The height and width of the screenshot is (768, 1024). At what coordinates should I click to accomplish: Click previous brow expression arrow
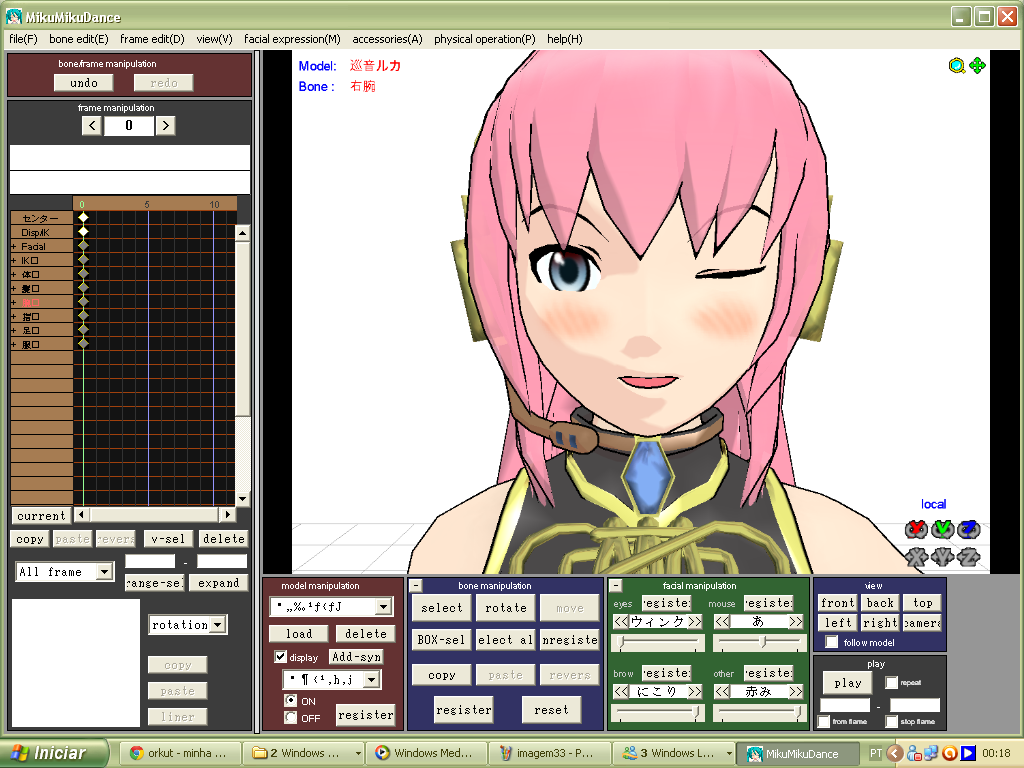pos(620,692)
